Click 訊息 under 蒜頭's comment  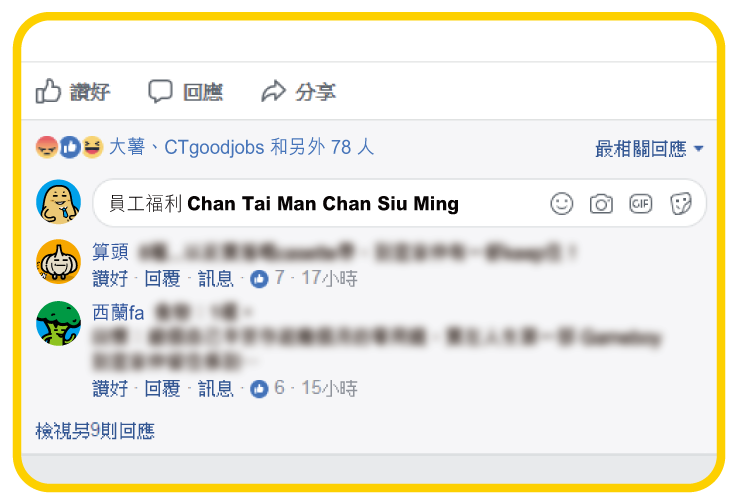point(216,279)
